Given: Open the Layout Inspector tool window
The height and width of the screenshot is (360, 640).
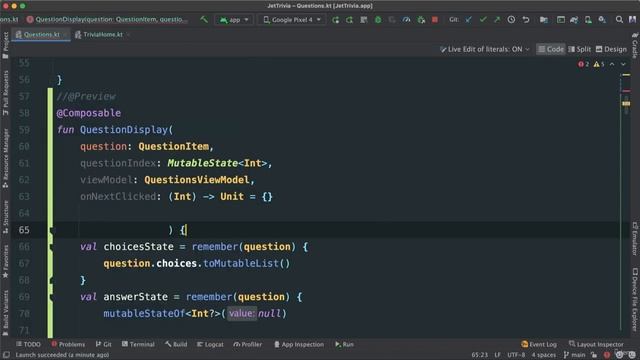Looking at the screenshot, I should tap(596, 344).
